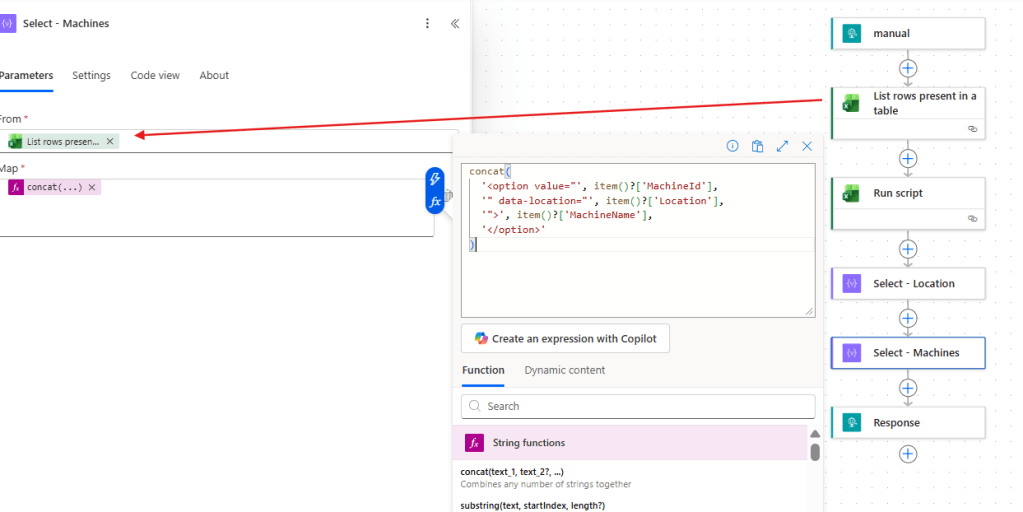The width and height of the screenshot is (1023, 512).
Task: Add step between manual and List rows
Action: click(x=908, y=68)
